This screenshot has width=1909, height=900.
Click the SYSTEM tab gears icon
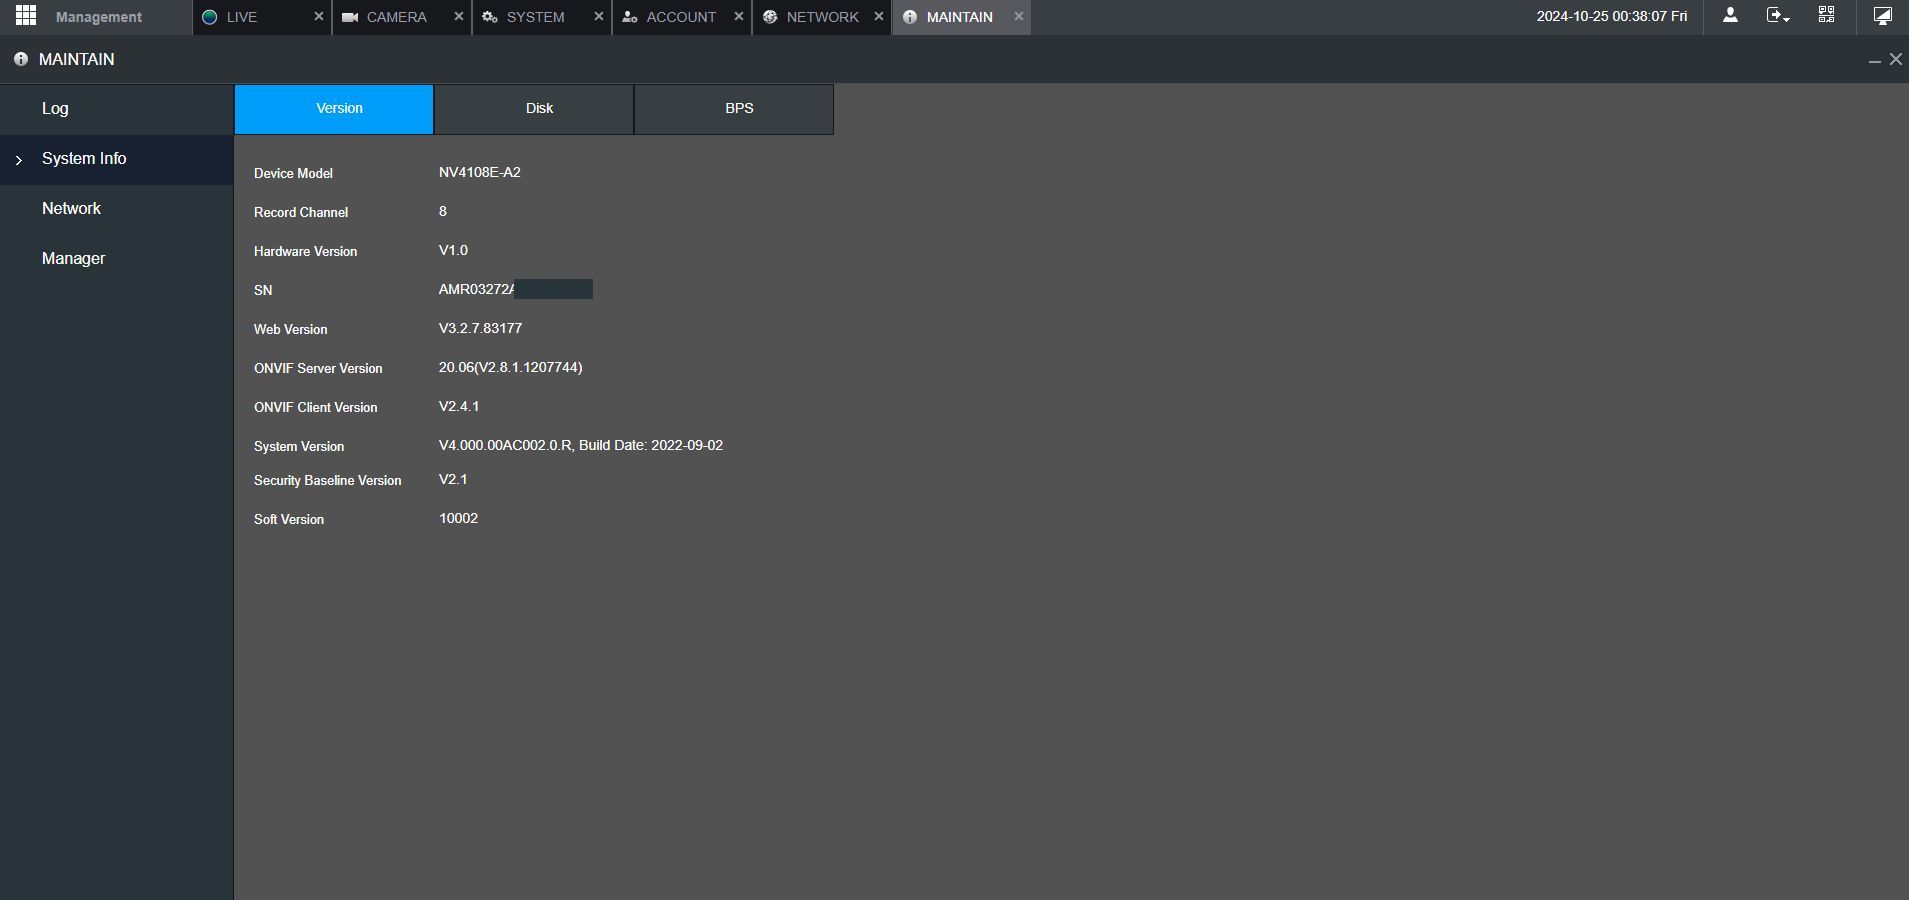(490, 17)
